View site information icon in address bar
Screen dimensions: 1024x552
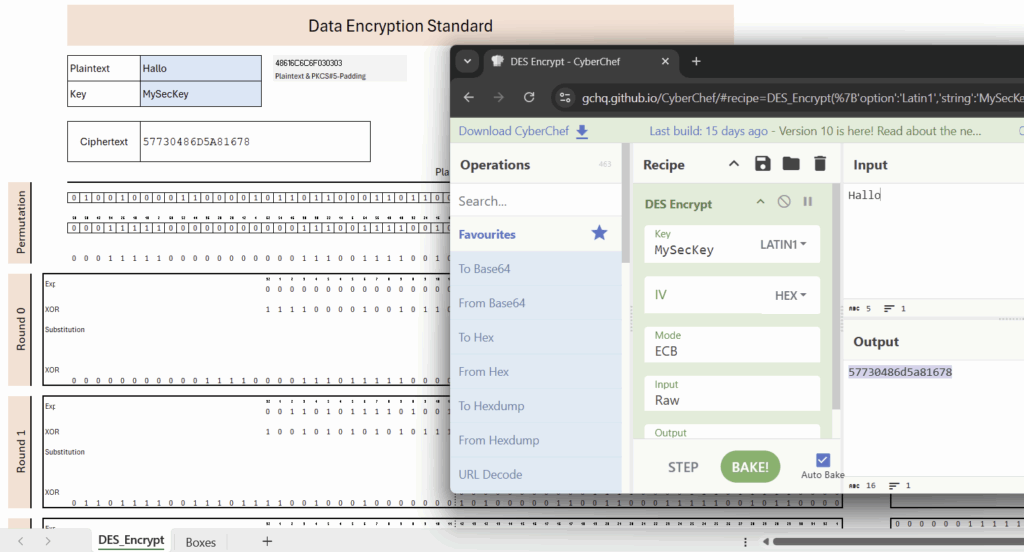[x=565, y=97]
